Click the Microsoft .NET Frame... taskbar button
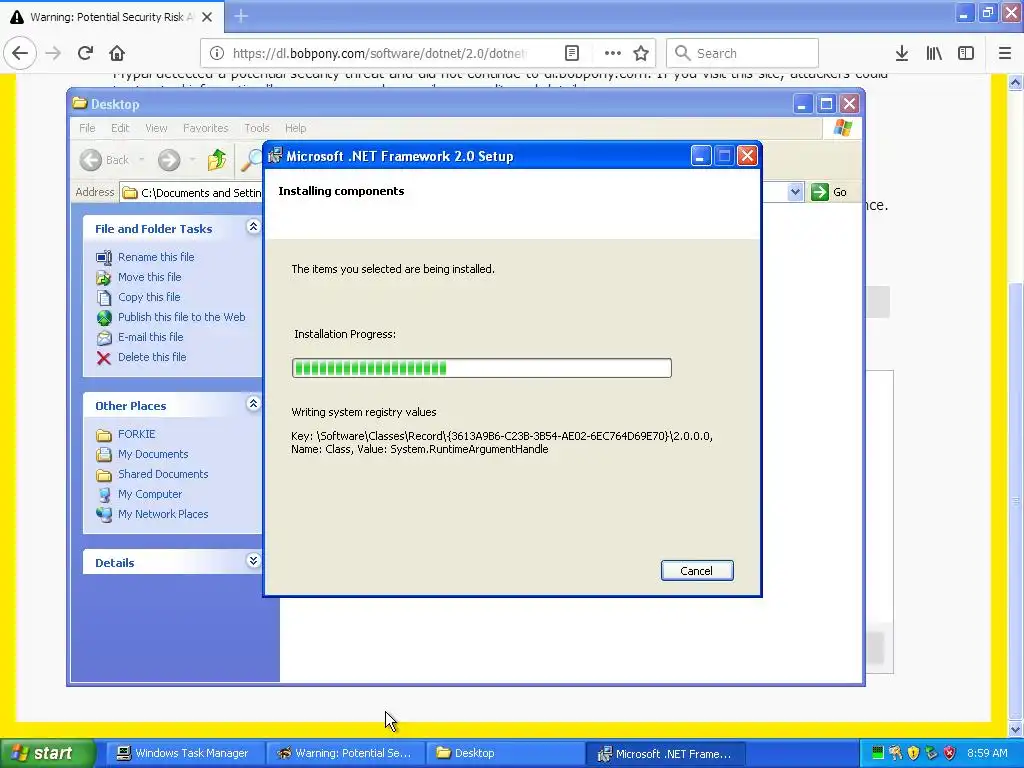The width and height of the screenshot is (1024, 768). [666, 754]
